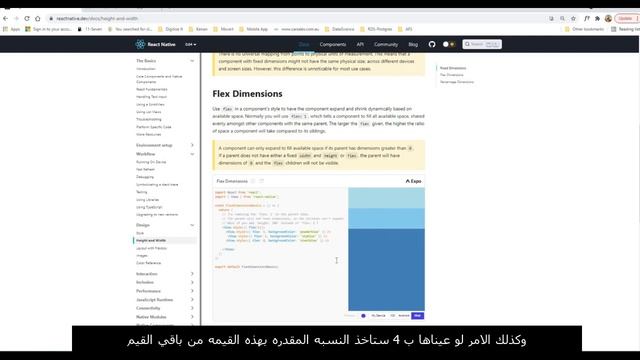The image size is (640, 360).
Task: Open Handling Text Input sidebar link
Action: click(x=151, y=97)
